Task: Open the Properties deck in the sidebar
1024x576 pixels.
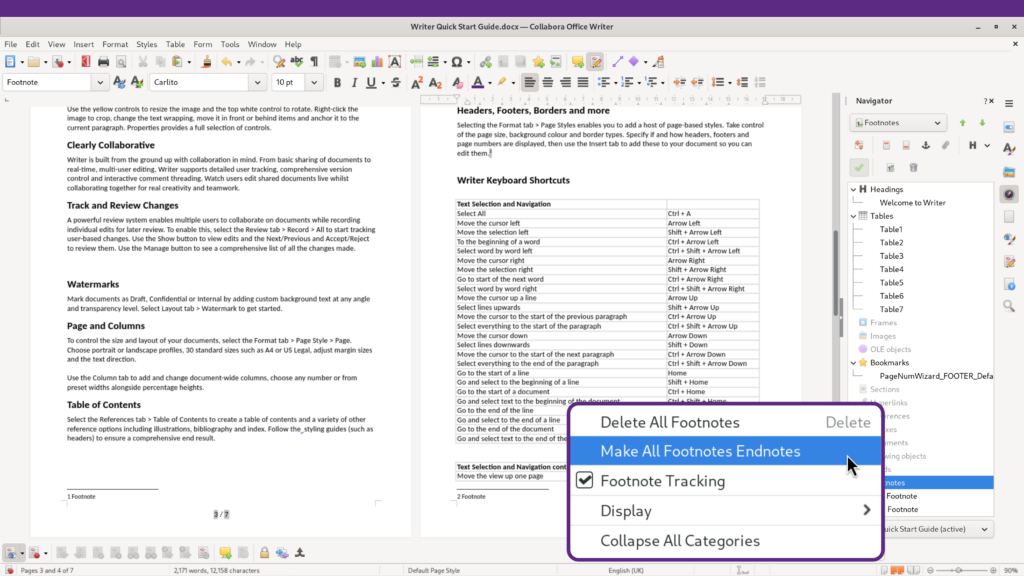Action: [1009, 127]
